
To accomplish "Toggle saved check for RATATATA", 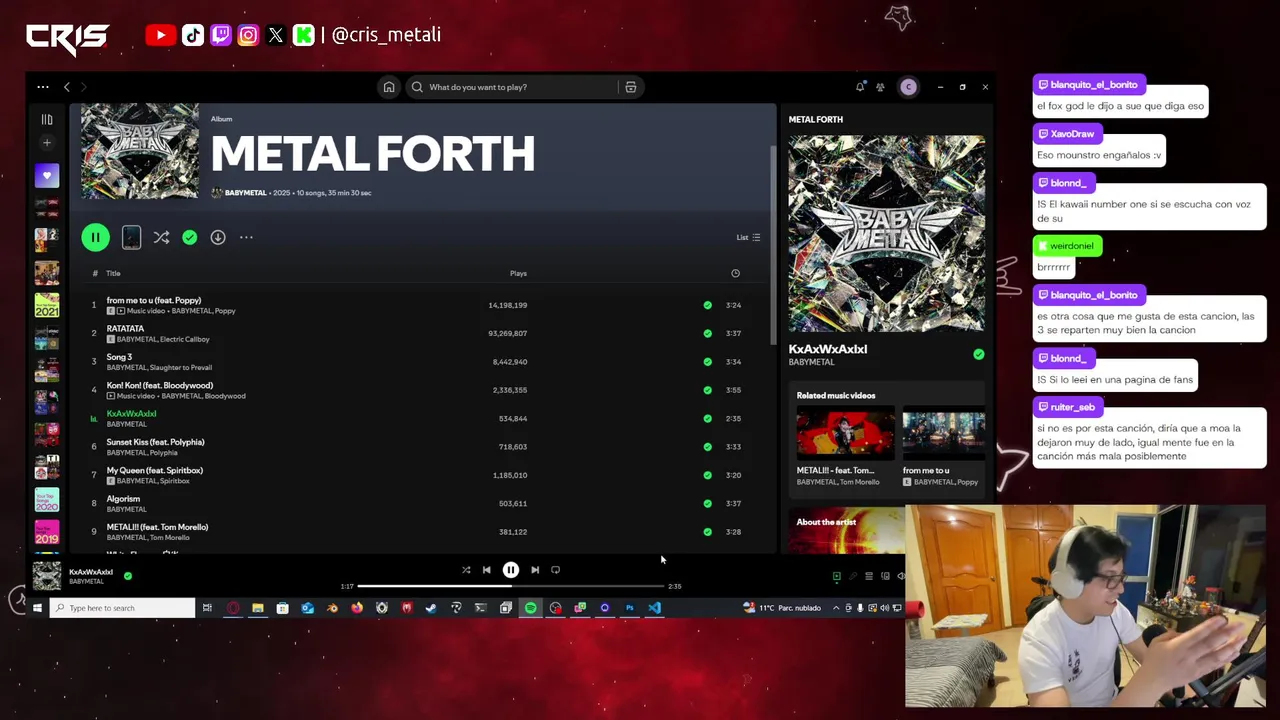I will pos(707,333).
